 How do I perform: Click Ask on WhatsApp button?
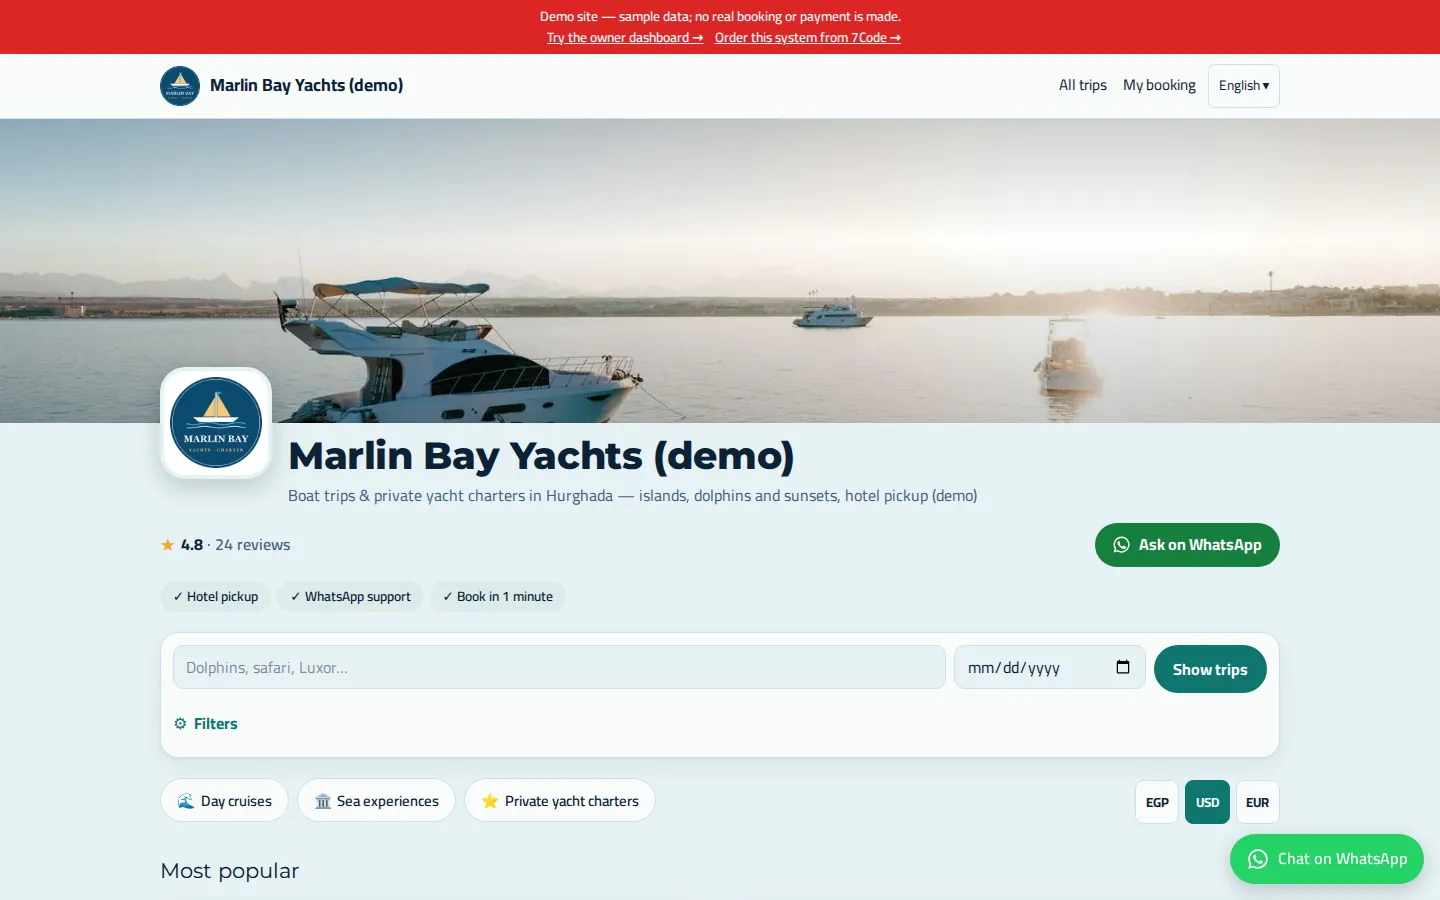(1187, 545)
